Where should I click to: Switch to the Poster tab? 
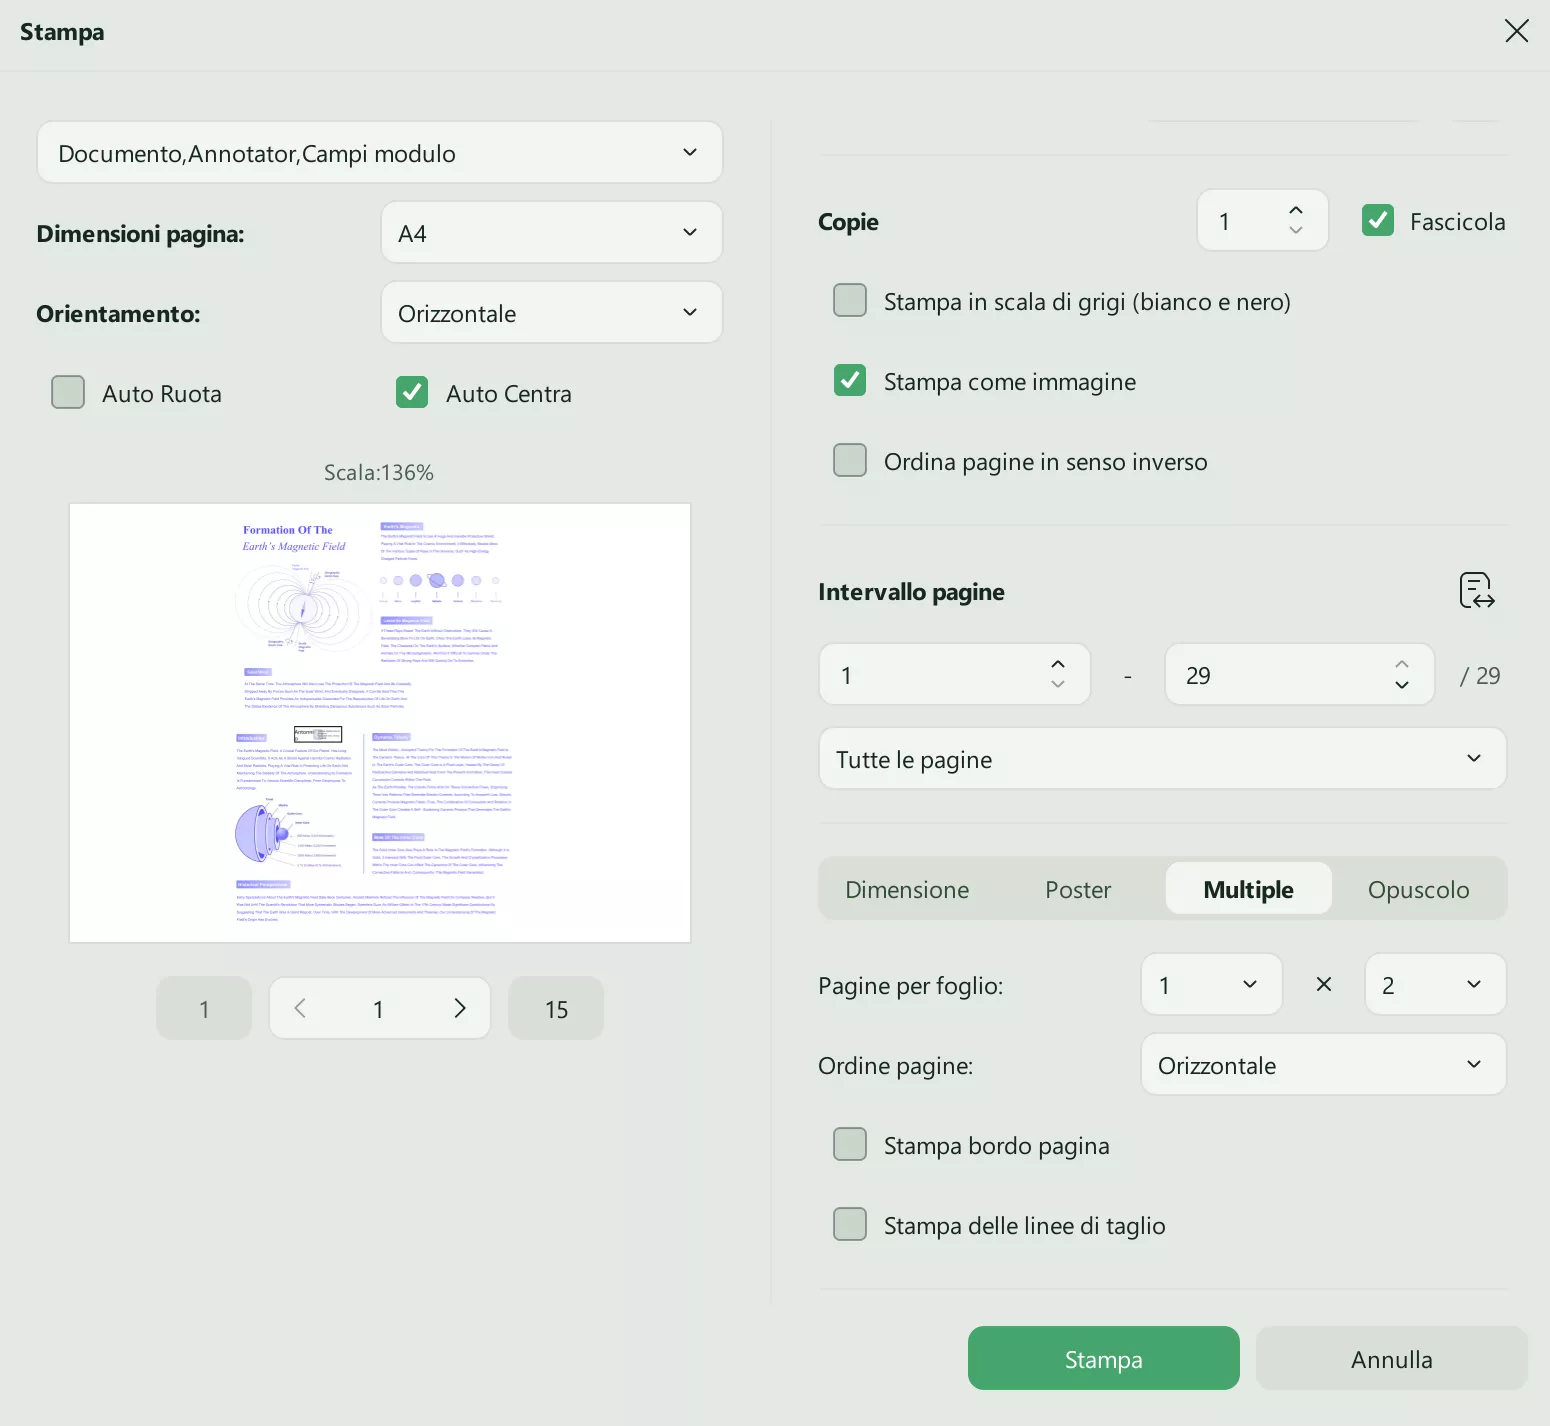coord(1078,889)
